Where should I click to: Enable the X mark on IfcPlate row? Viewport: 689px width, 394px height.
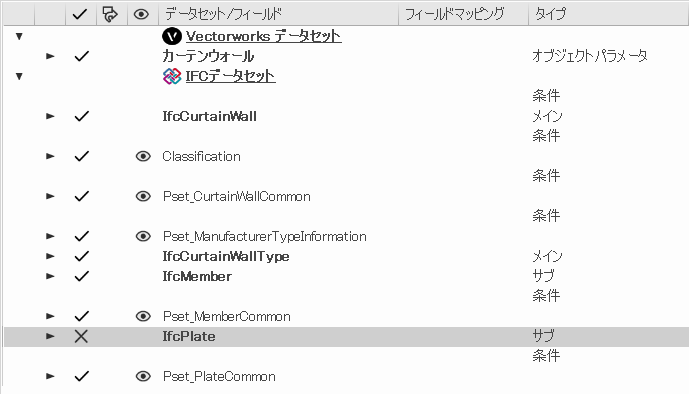point(81,336)
